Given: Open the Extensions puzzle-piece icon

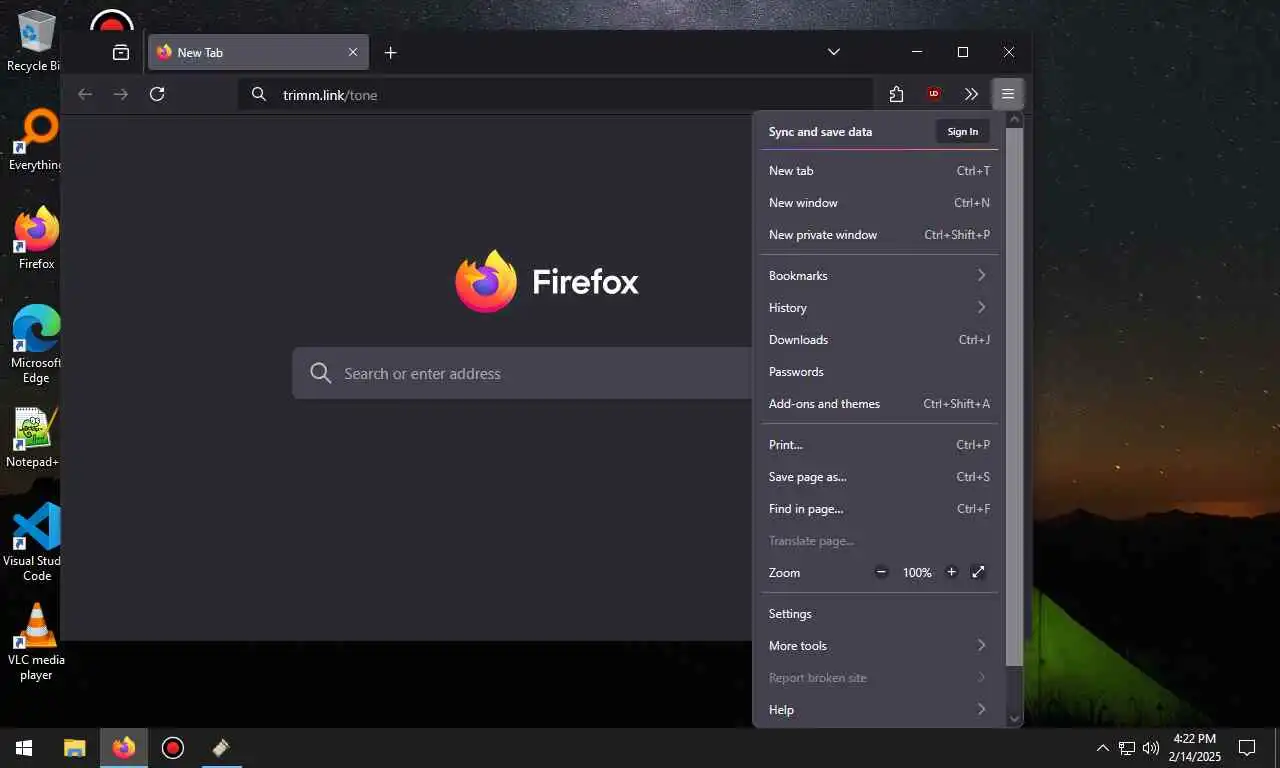Looking at the screenshot, I should coord(896,94).
